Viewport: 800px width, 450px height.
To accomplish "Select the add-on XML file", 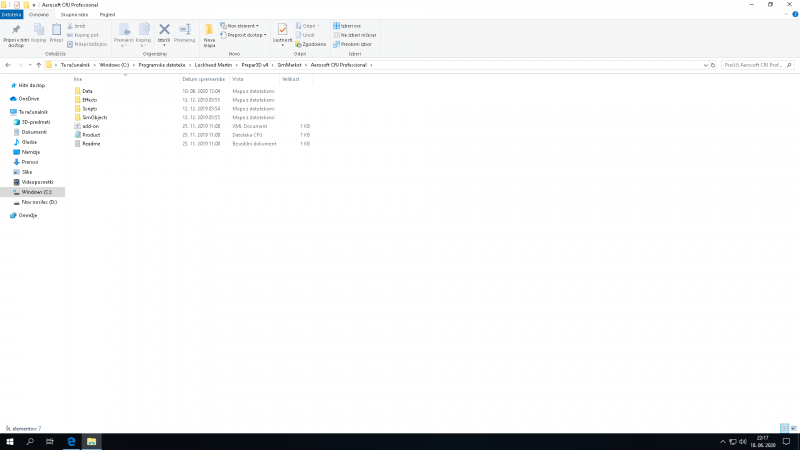I will pyautogui.click(x=90, y=126).
